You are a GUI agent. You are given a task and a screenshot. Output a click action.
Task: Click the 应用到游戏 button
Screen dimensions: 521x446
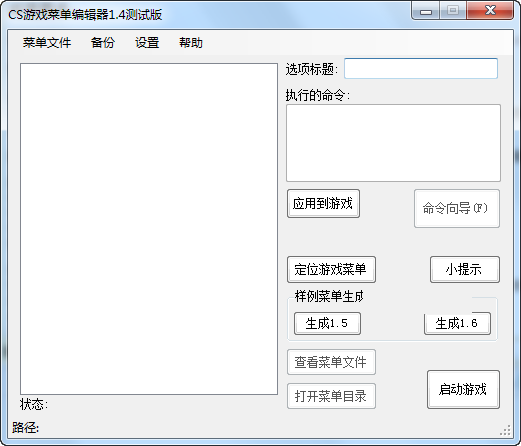(323, 204)
